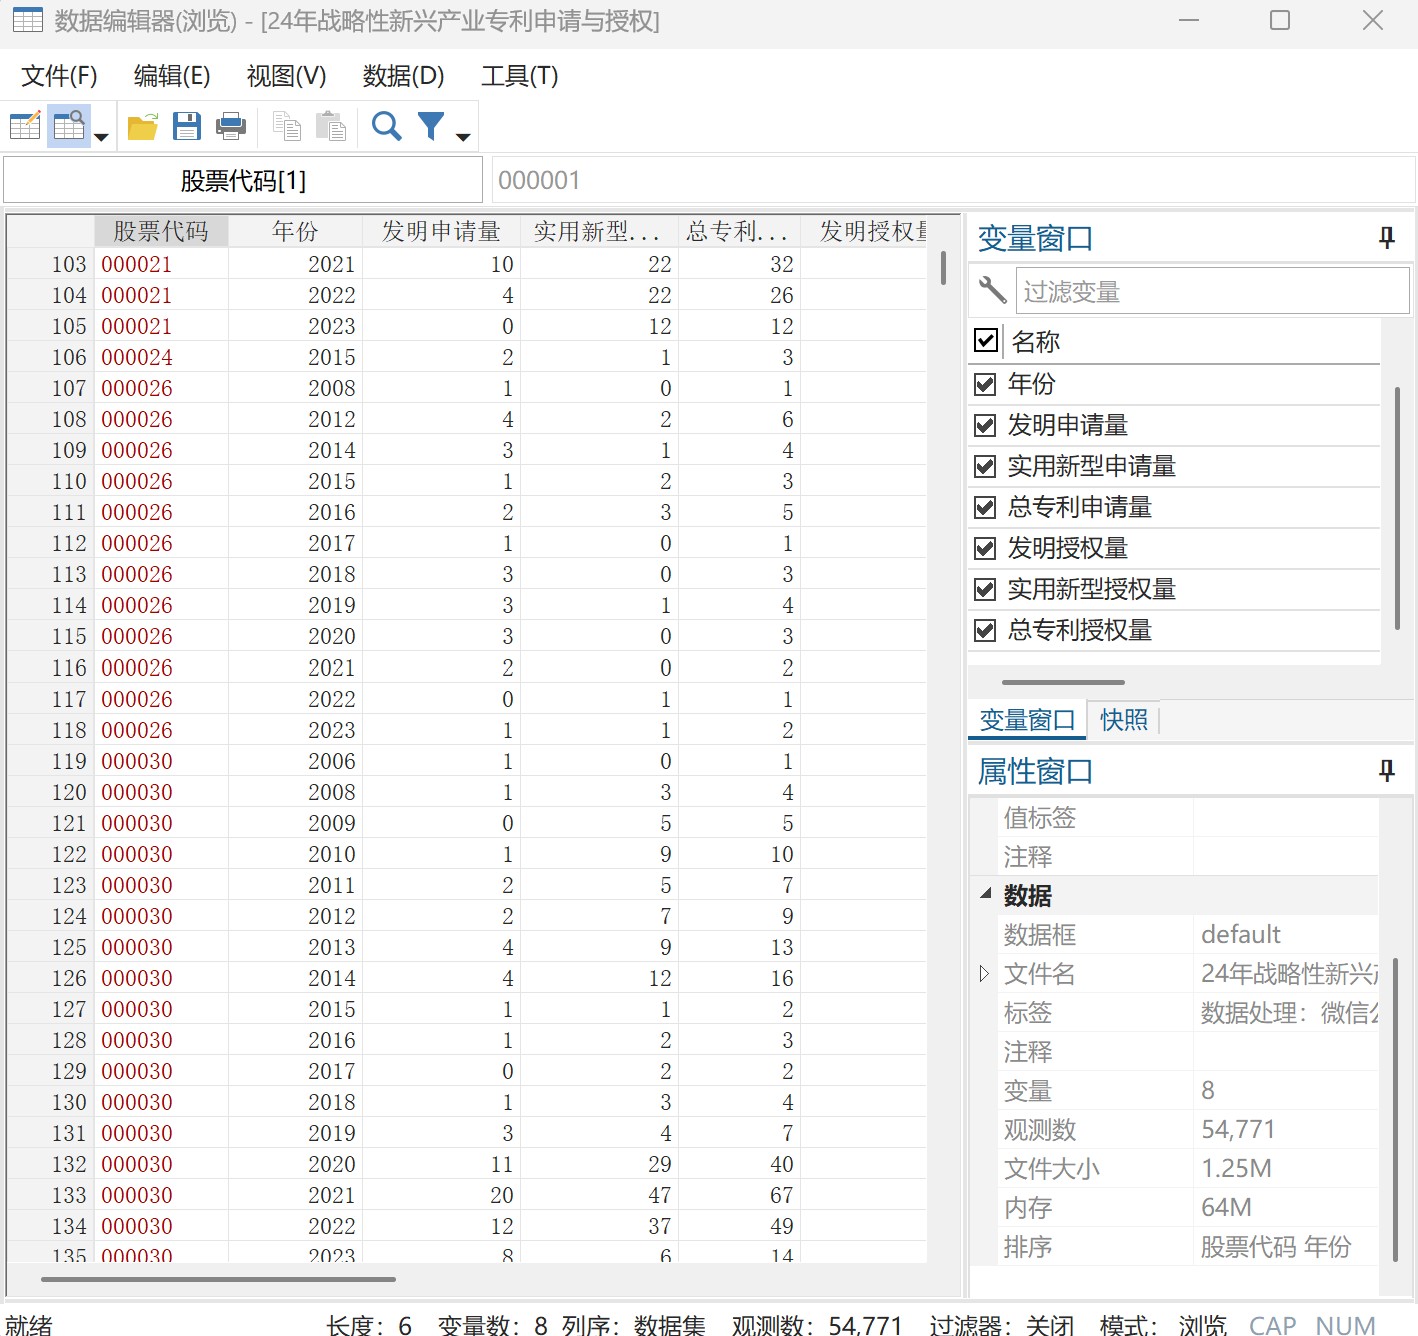Collapse the 数据 property group
1418x1336 pixels.
pyautogui.click(x=986, y=894)
